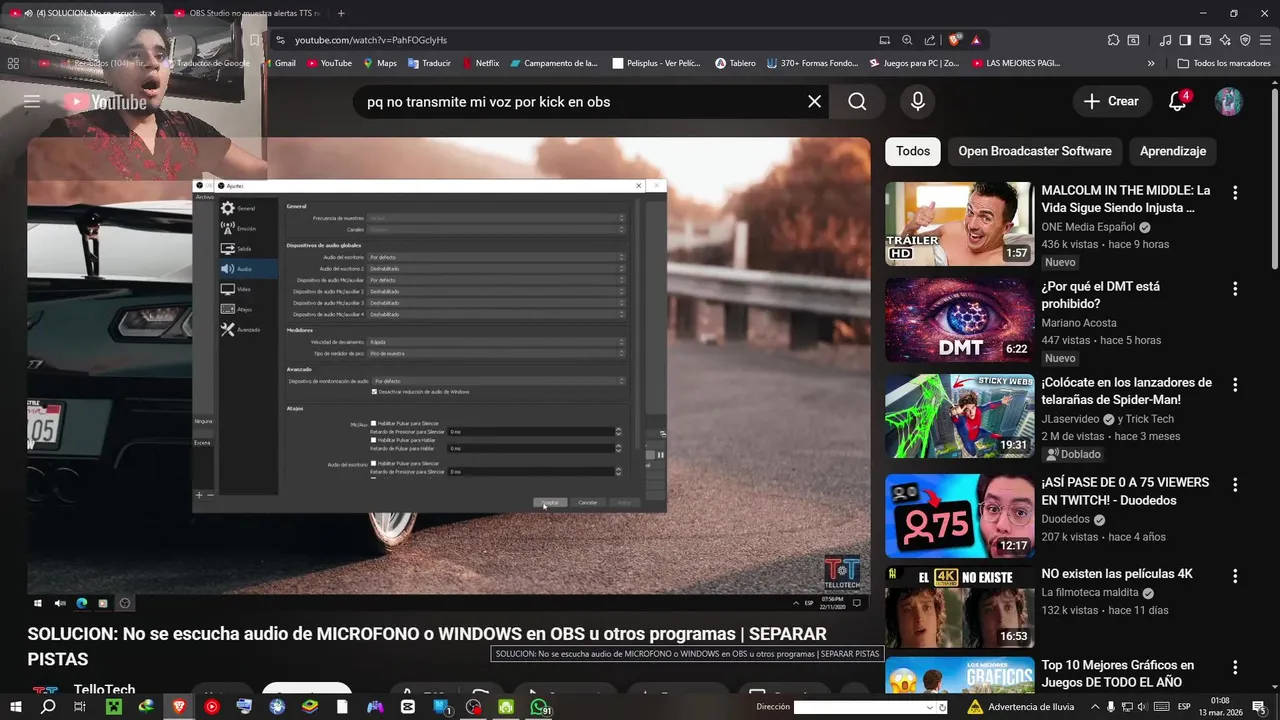Expand hidden bookmarks chevron
Image resolution: width=1280 pixels, height=720 pixels.
coord(1151,63)
